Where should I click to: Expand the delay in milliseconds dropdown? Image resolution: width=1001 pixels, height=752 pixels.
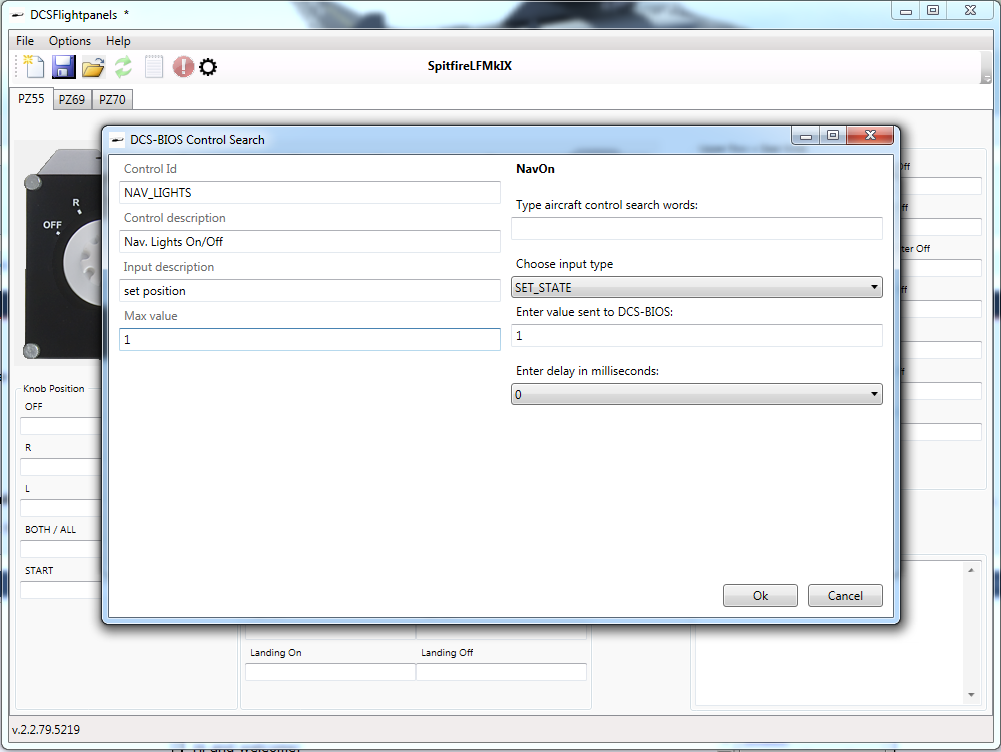(696, 394)
